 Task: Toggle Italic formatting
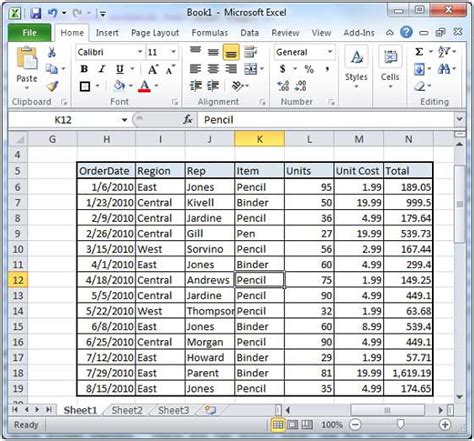tap(102, 69)
